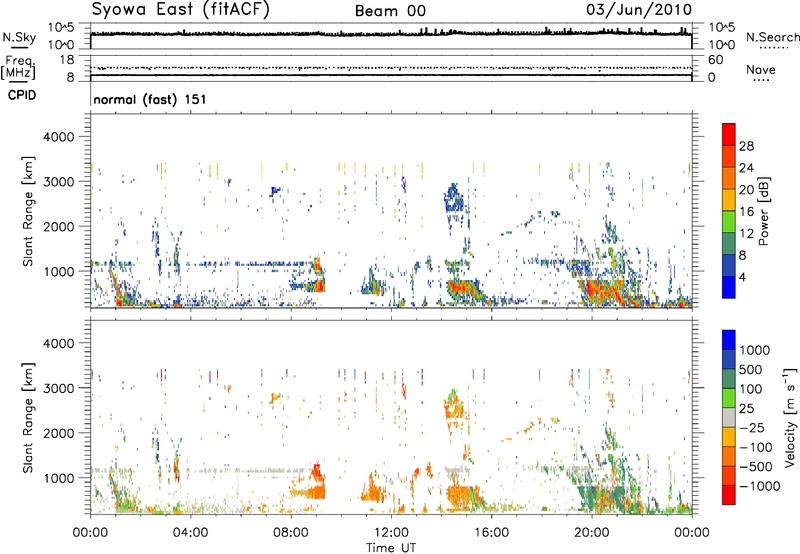Image resolution: width=800 pixels, height=554 pixels.
Task: Click the 03/Jun/2010 date label
Action: click(639, 10)
